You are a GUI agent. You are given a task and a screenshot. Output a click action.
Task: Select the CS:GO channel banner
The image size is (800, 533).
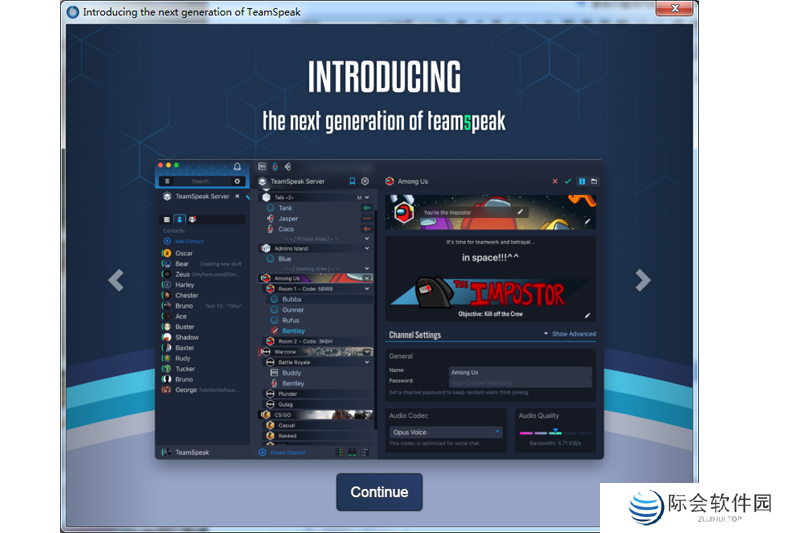(x=316, y=415)
